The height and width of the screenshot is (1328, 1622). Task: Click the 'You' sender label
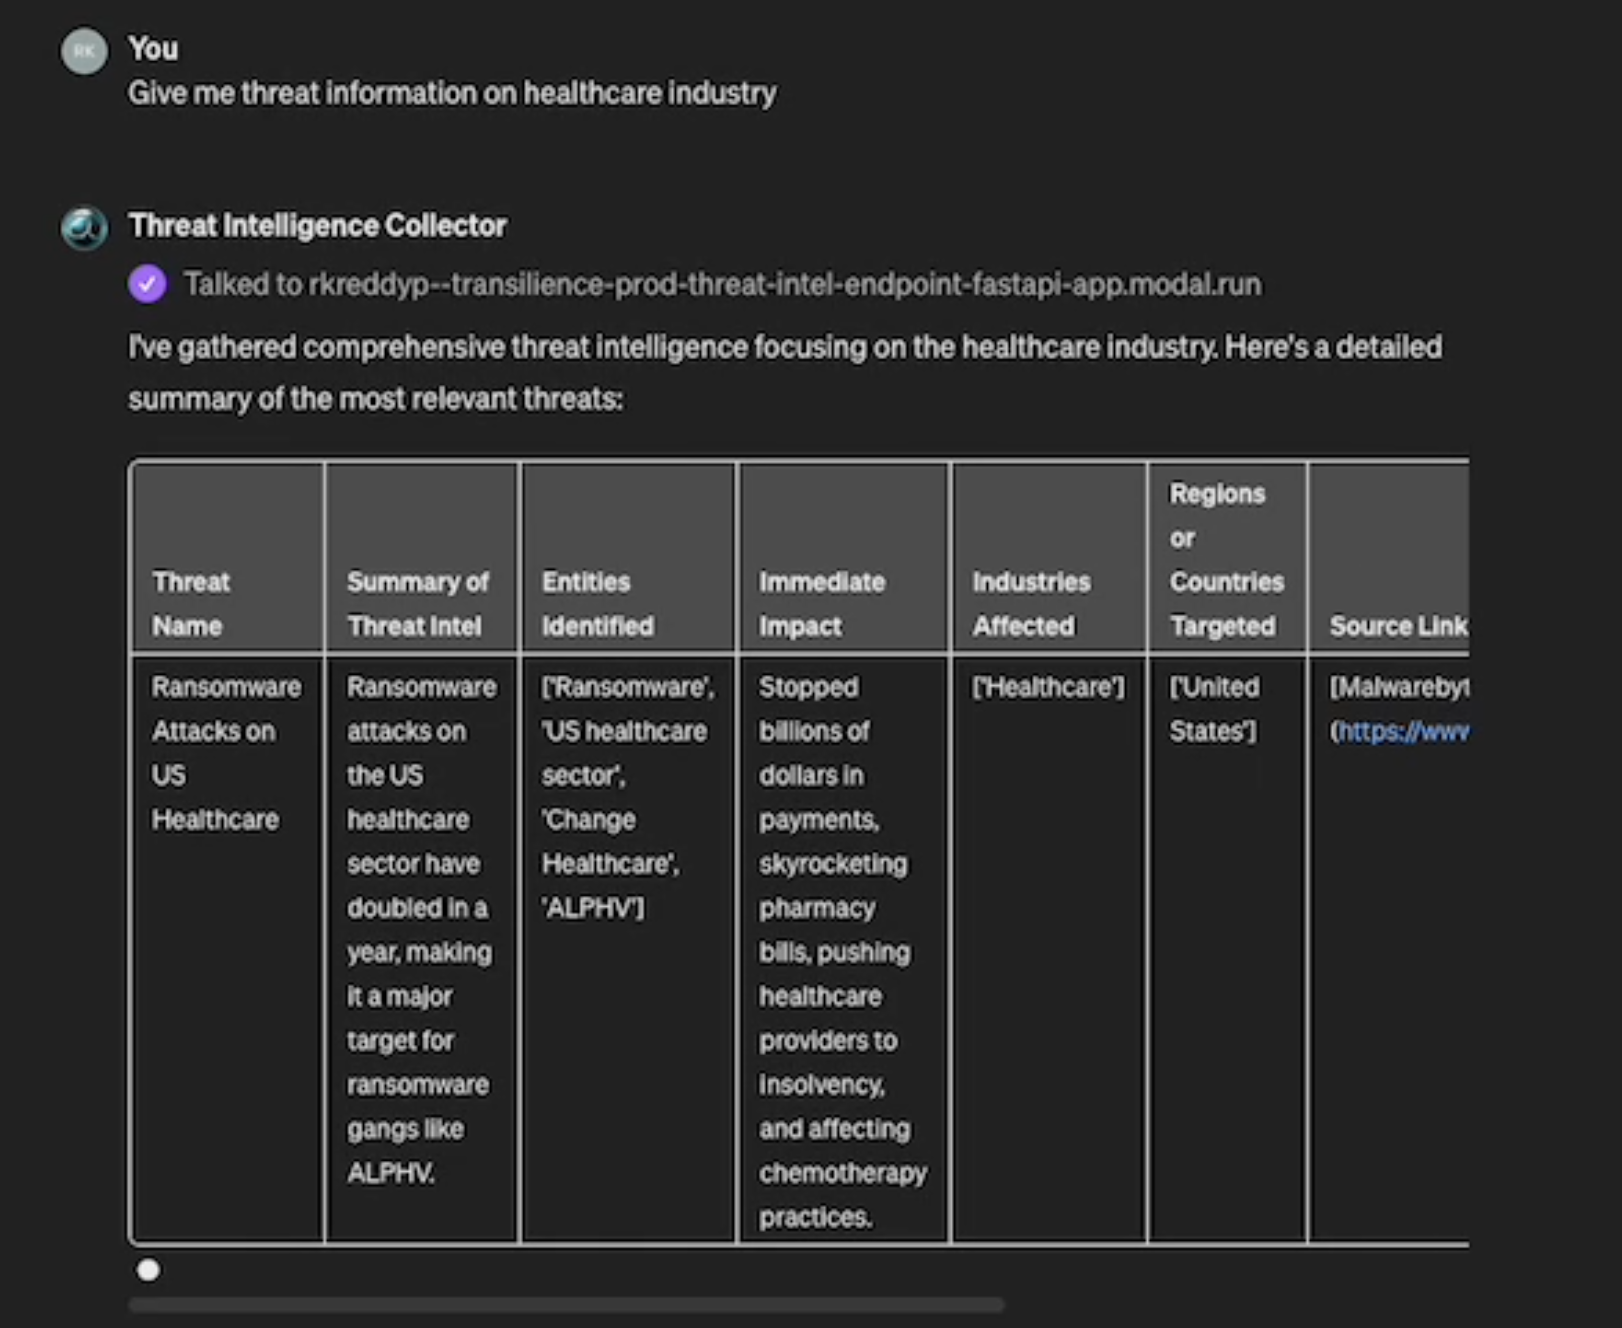pos(153,48)
